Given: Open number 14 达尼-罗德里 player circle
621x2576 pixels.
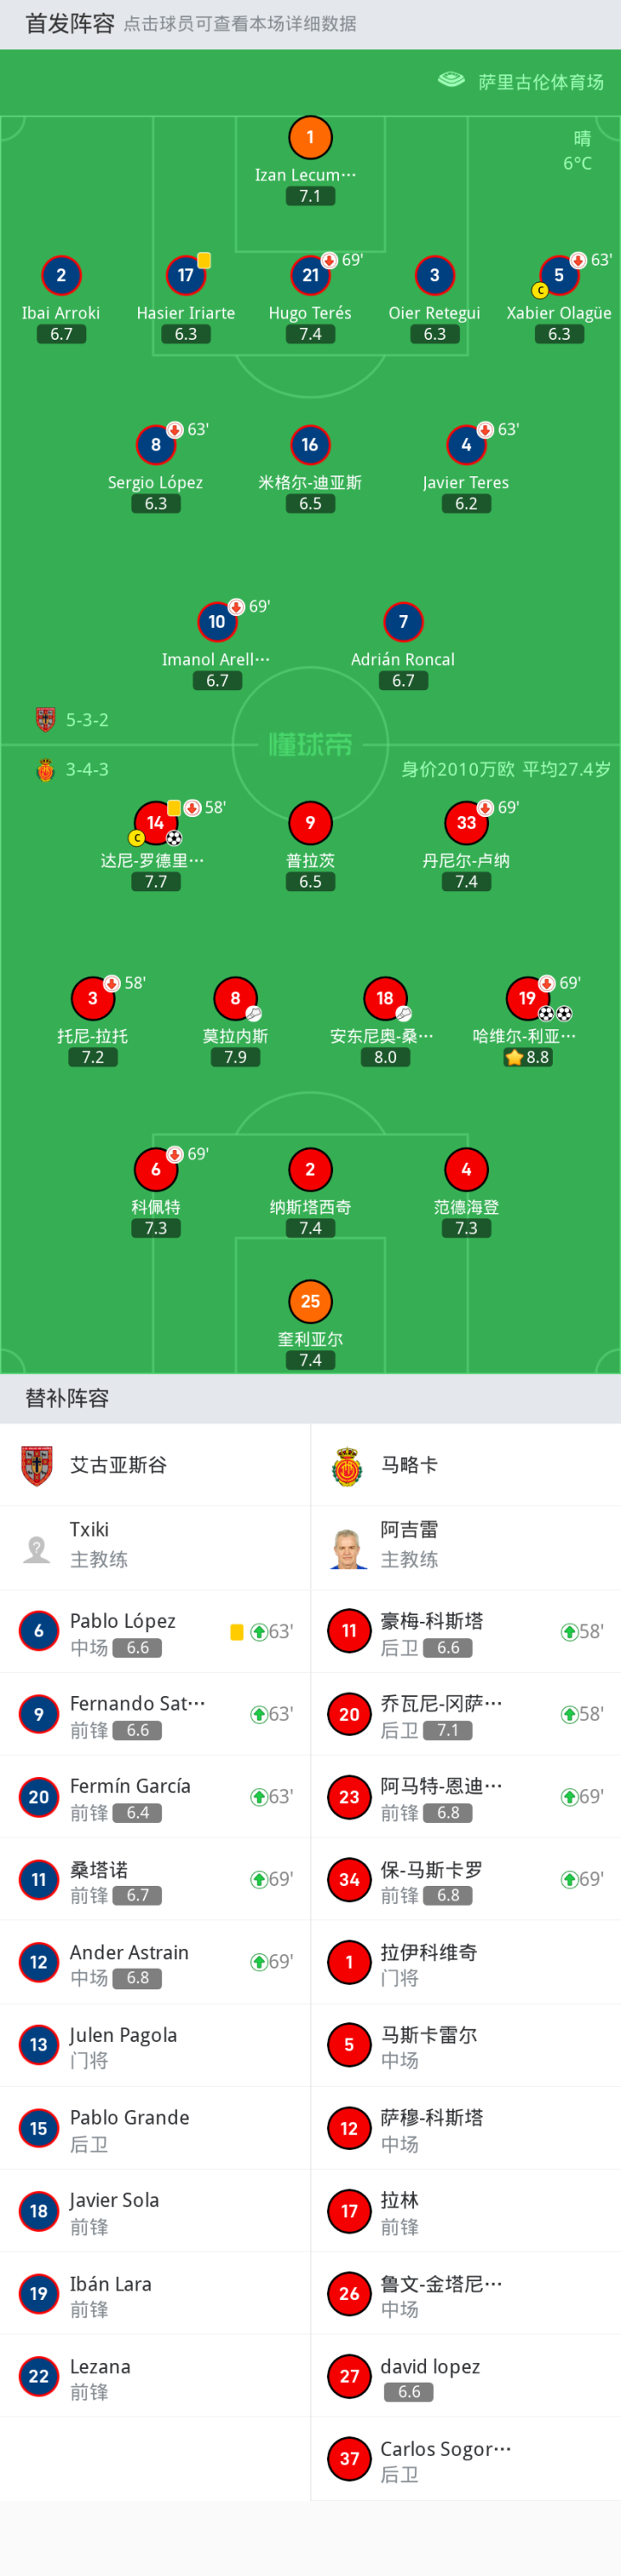Looking at the screenshot, I should point(155,823).
